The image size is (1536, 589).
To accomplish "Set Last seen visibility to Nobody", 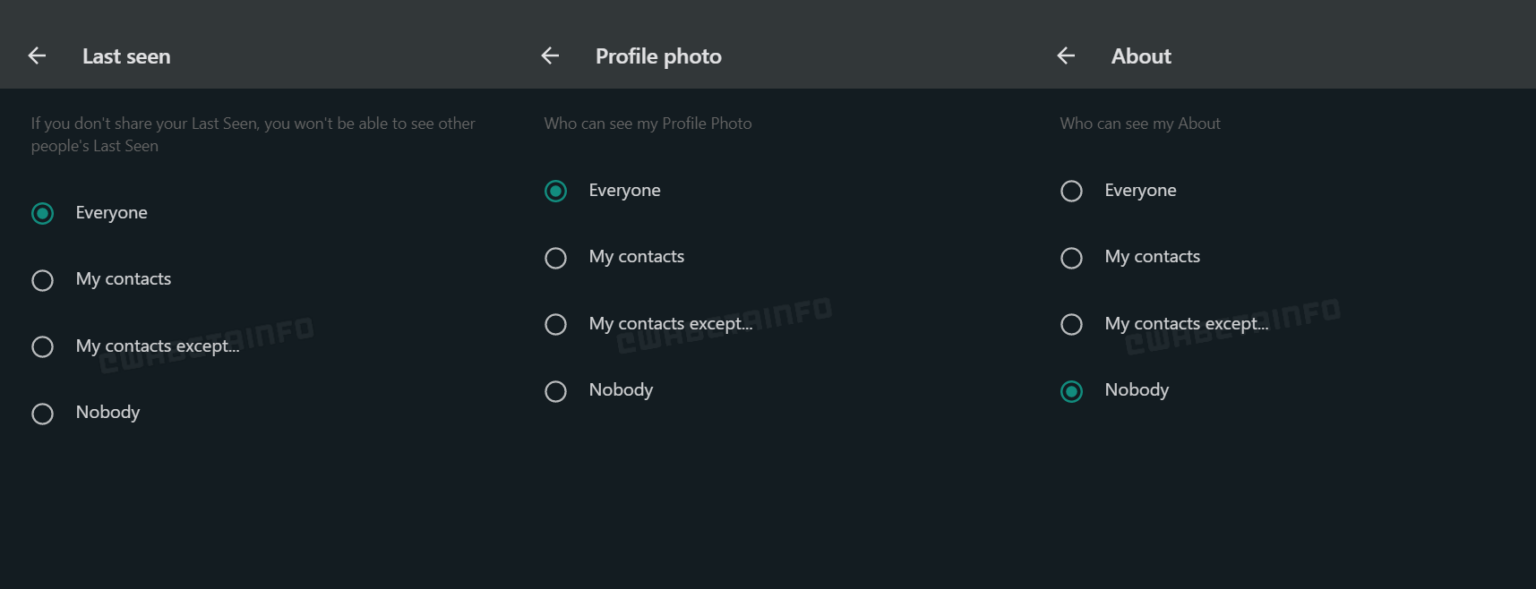I will [x=42, y=413].
